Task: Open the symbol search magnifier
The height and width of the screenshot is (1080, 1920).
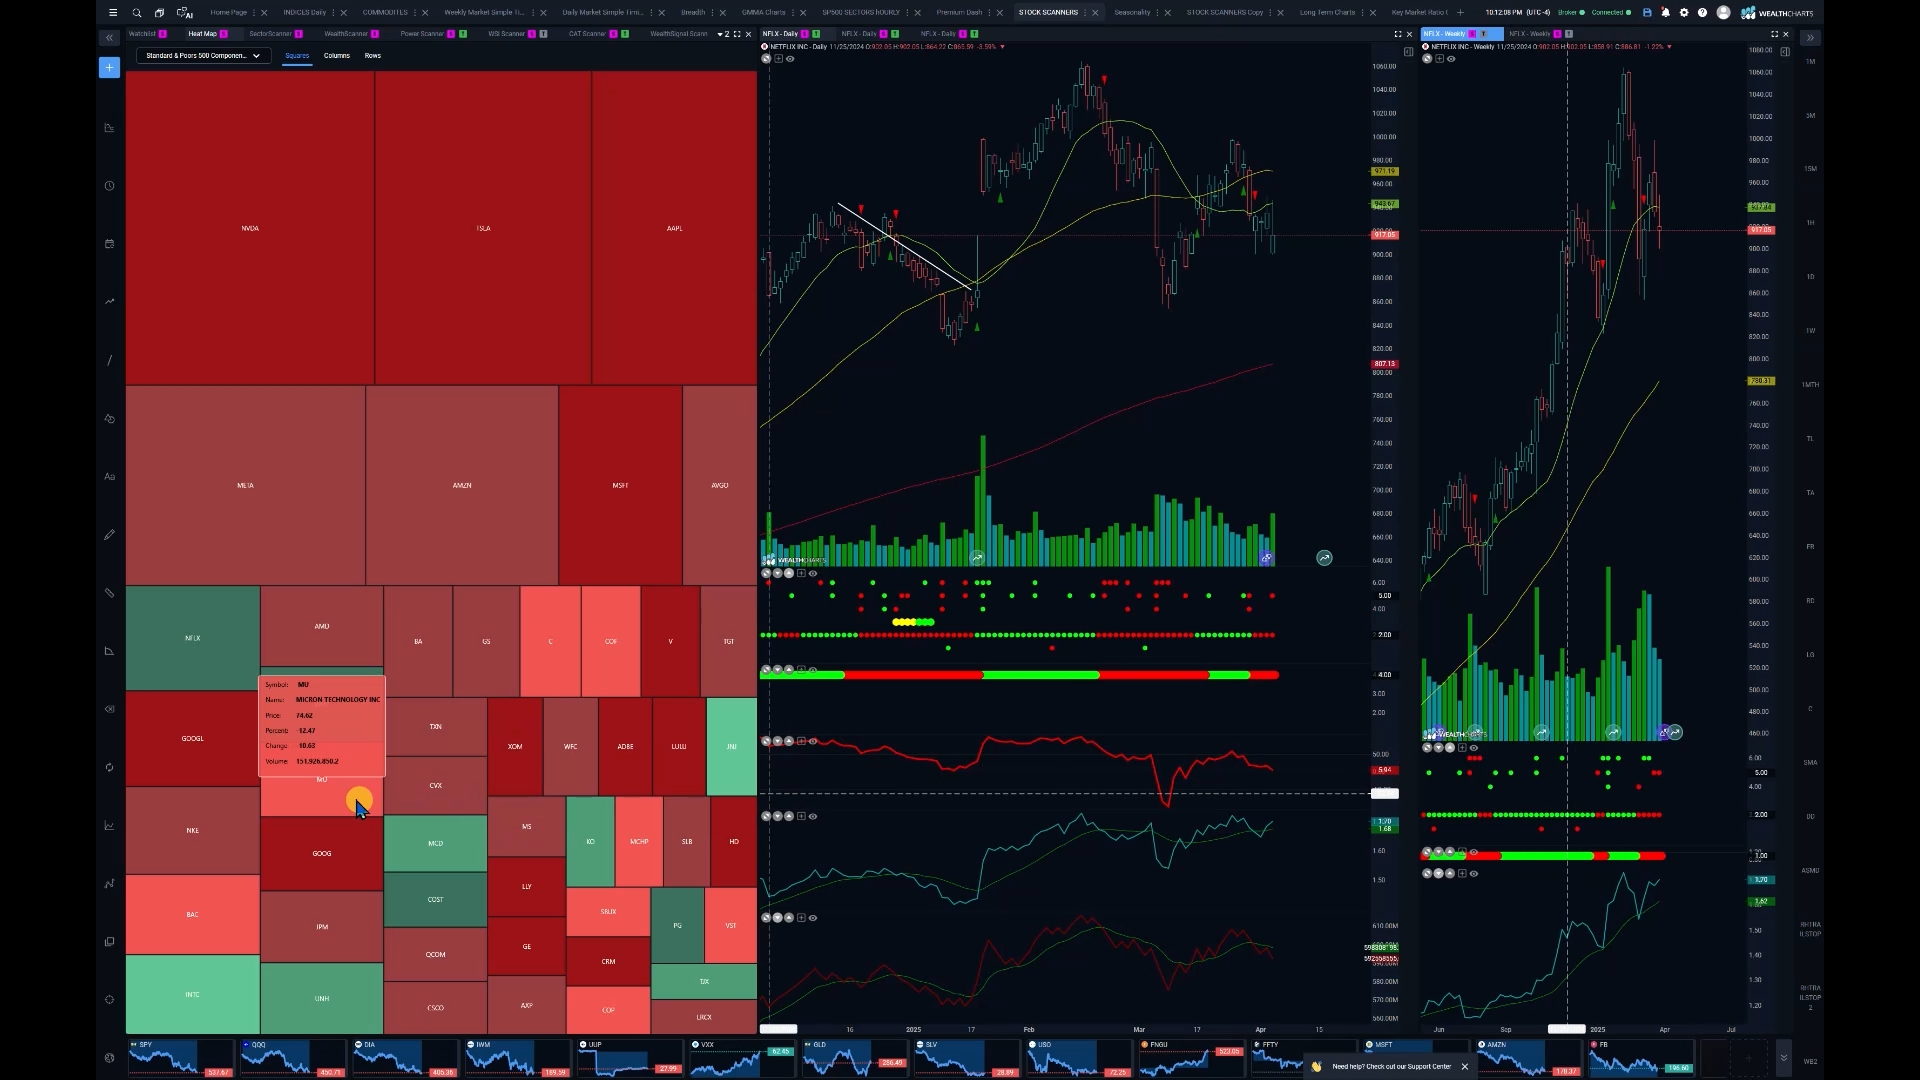Action: [137, 13]
